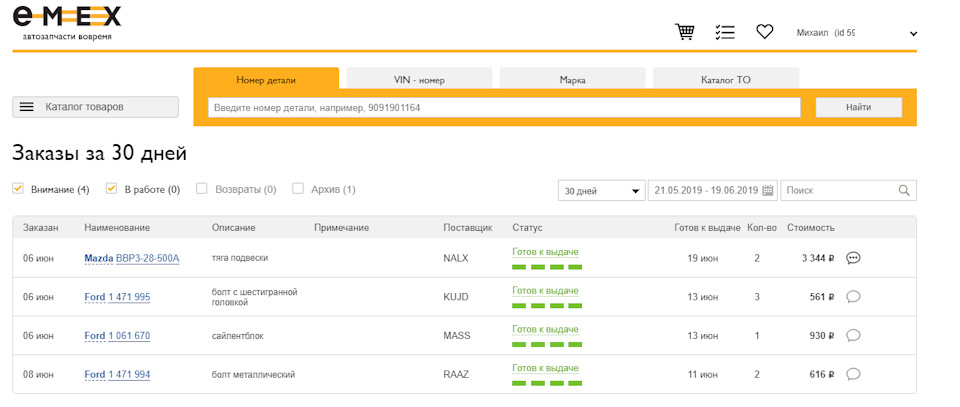Image resolution: width=960 pixels, height=407 pixels.
Task: Focus the part number search field
Action: coord(504,107)
